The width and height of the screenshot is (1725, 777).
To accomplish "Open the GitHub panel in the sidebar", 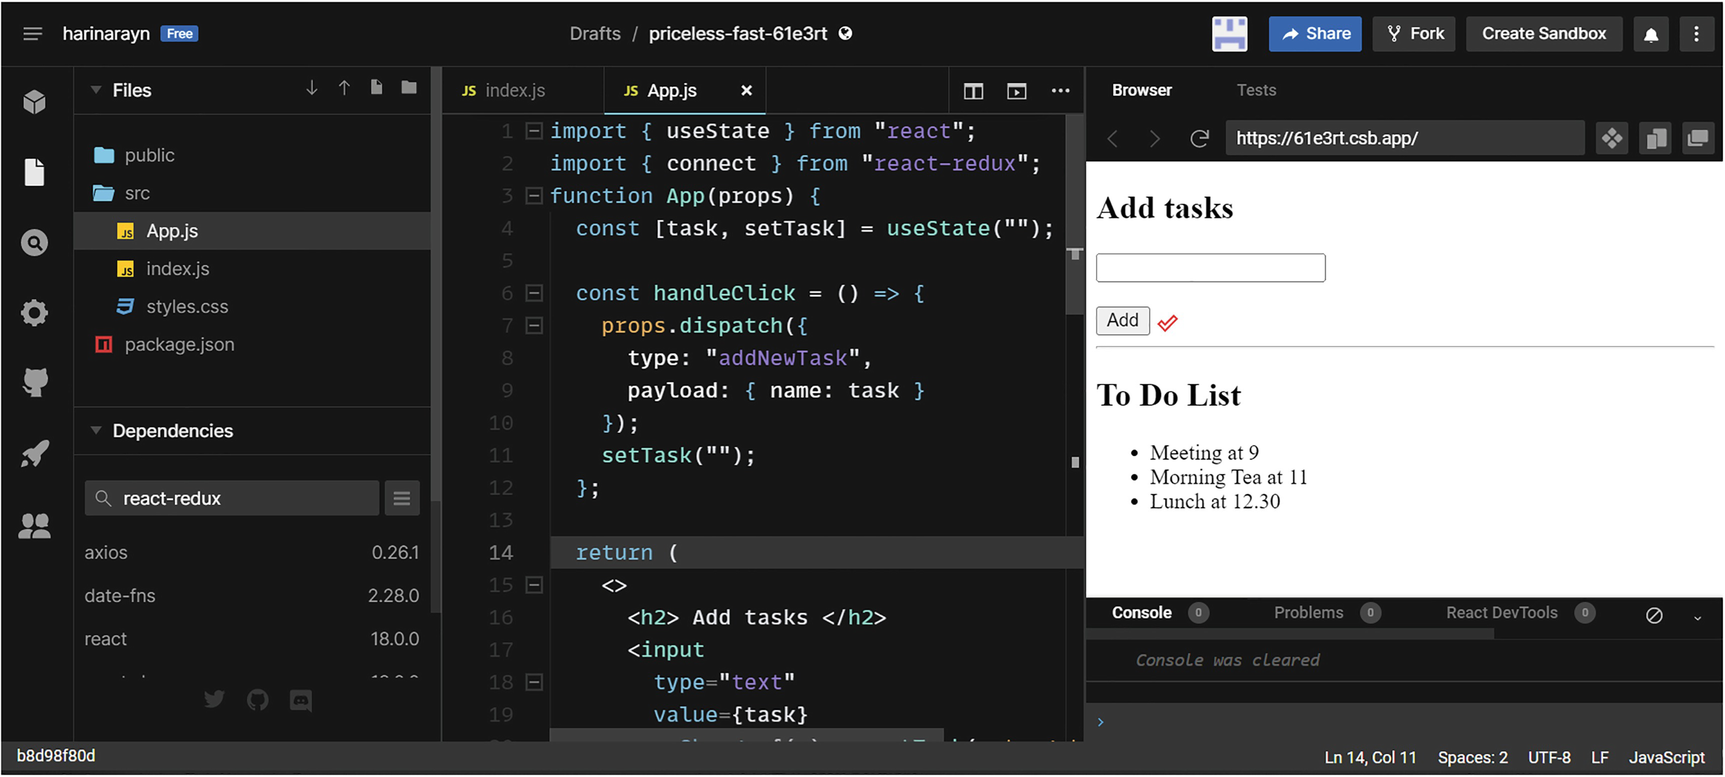I will tap(35, 382).
